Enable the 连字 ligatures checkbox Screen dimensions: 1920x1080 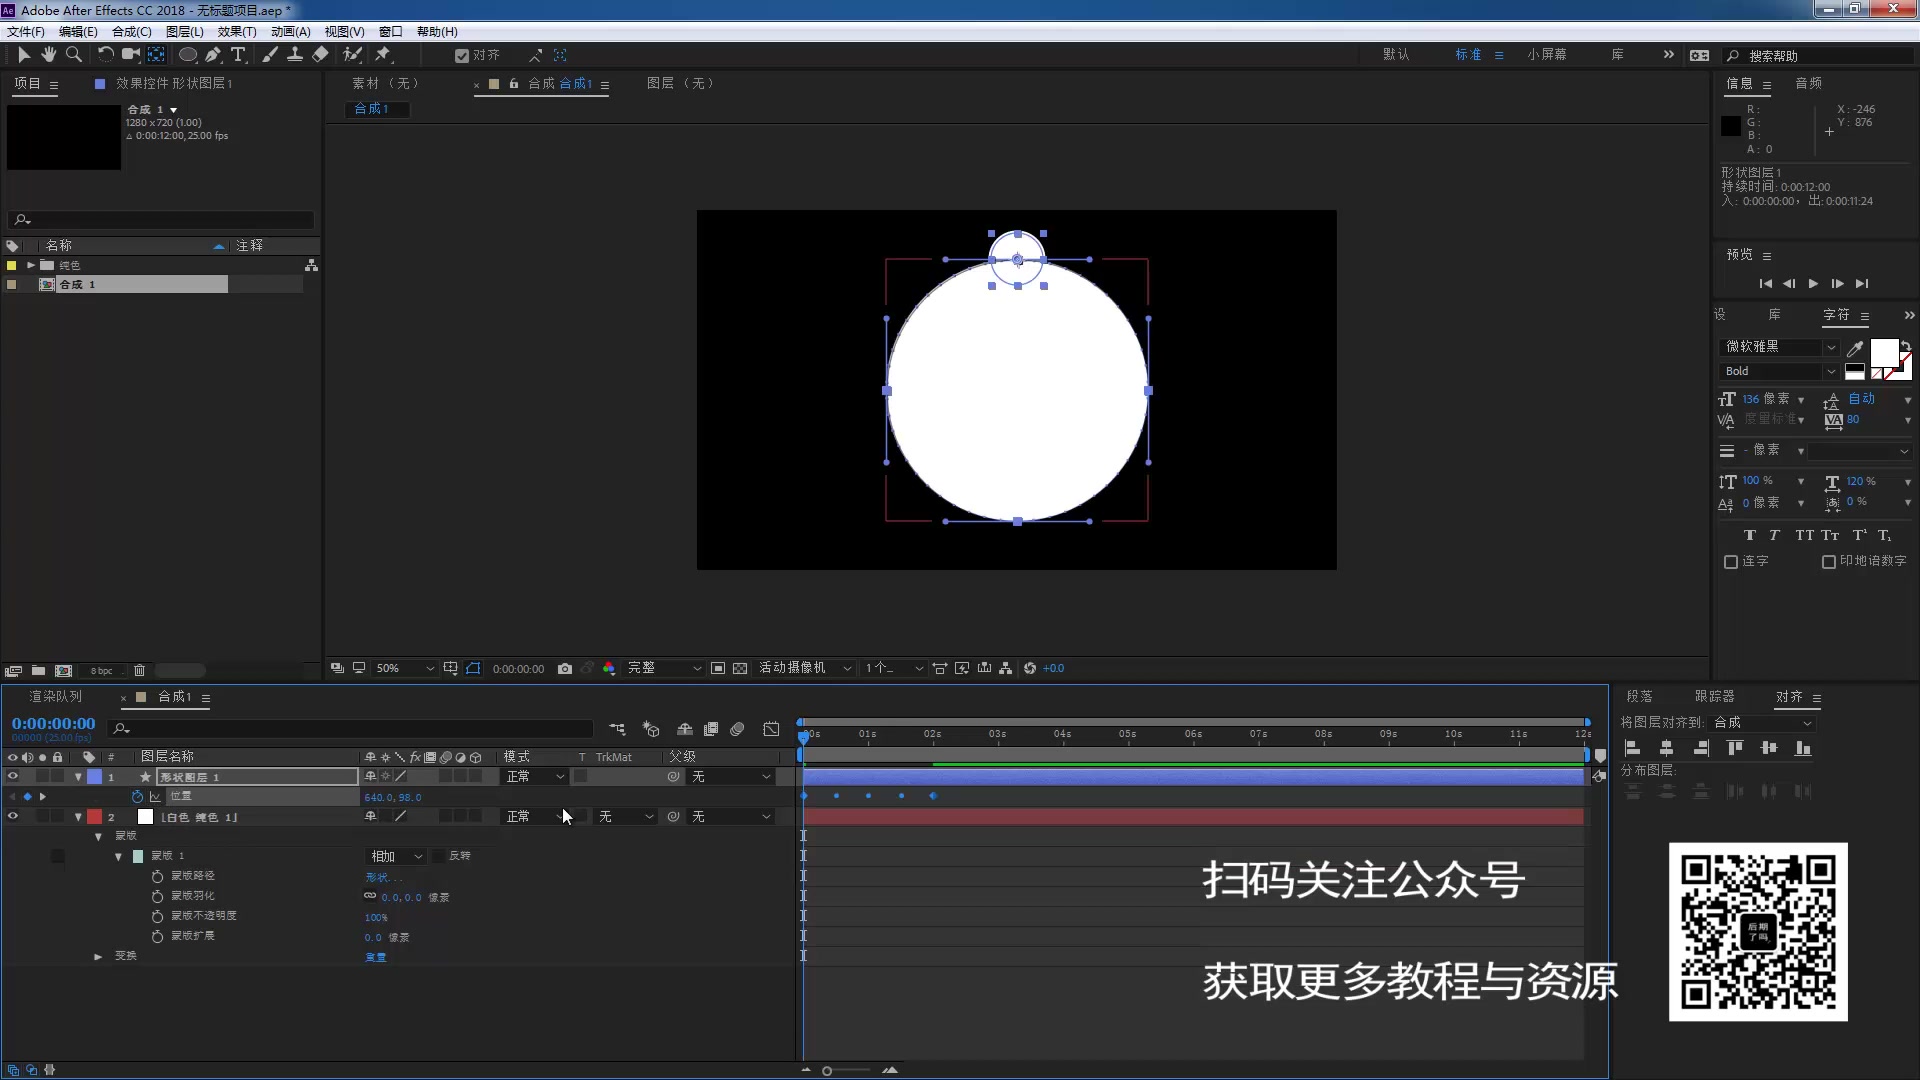click(x=1731, y=562)
